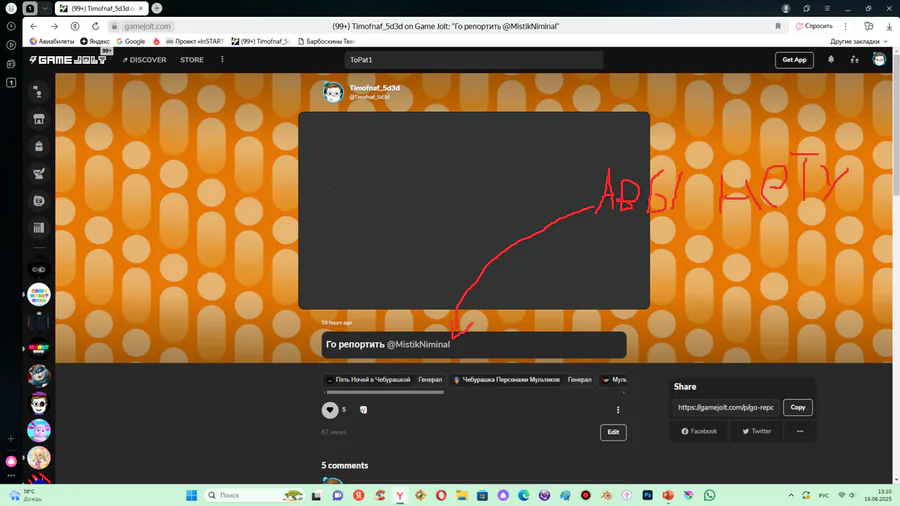Open the user avatar menu in header
900x506 pixels.
coord(879,59)
